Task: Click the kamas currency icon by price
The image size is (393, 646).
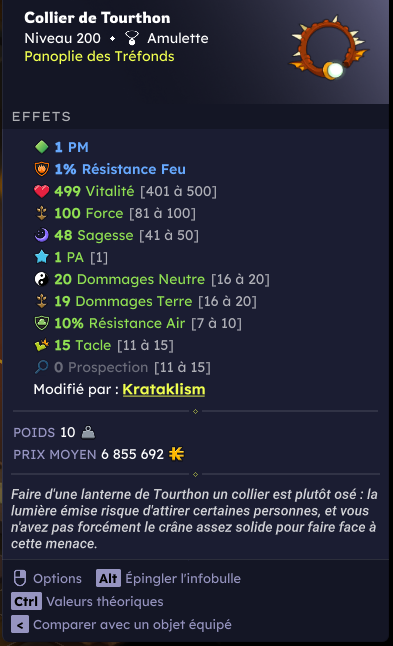Action: click(x=176, y=454)
